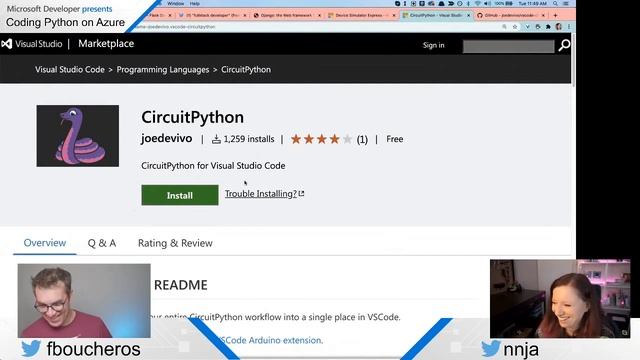Open the macOS Window menu

pyautogui.click(x=176, y=3)
